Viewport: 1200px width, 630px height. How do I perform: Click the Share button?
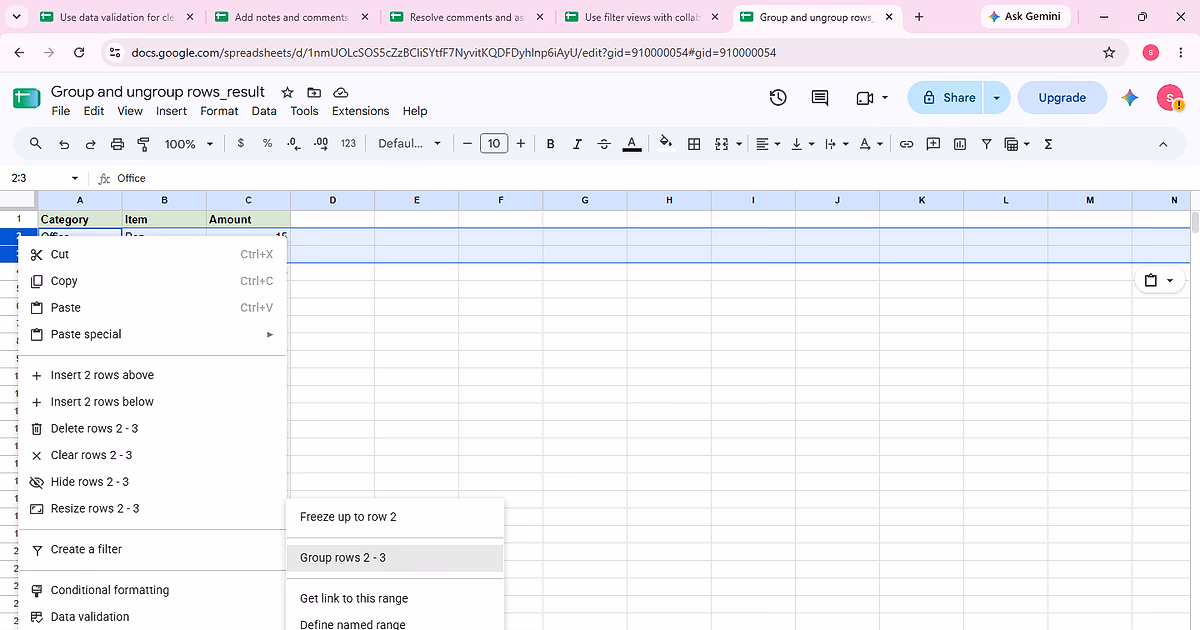(x=947, y=98)
